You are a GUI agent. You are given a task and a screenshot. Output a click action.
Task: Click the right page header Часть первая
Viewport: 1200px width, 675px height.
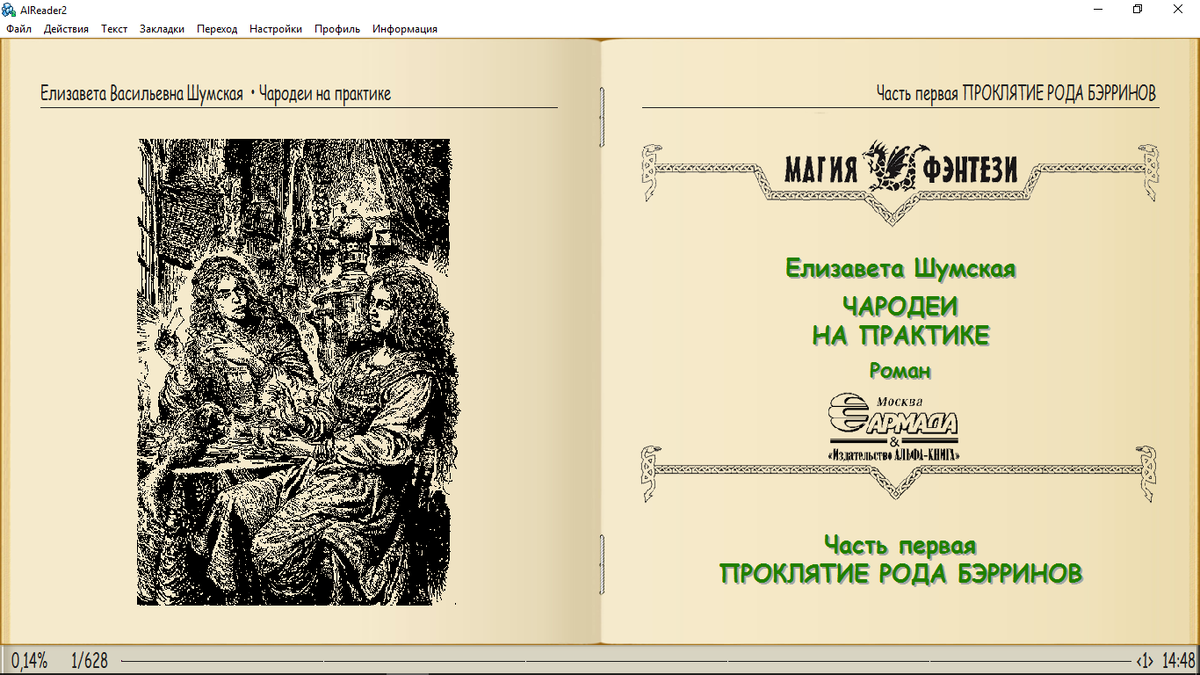(1016, 94)
